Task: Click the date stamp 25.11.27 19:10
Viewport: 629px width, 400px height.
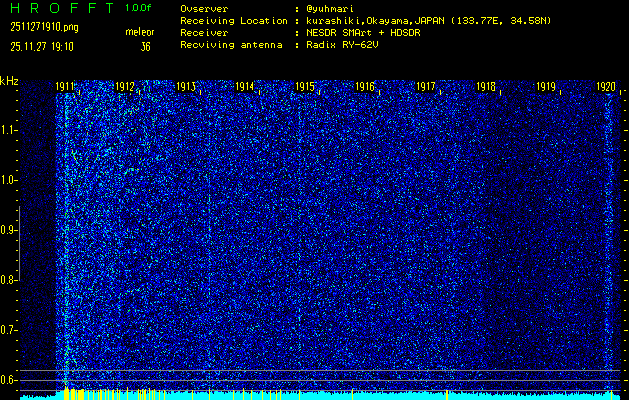Action: (42, 47)
